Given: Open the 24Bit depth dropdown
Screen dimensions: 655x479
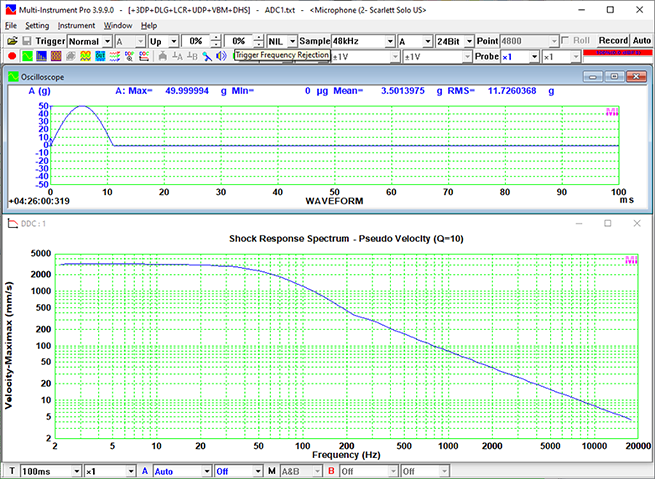Looking at the screenshot, I should point(467,40).
